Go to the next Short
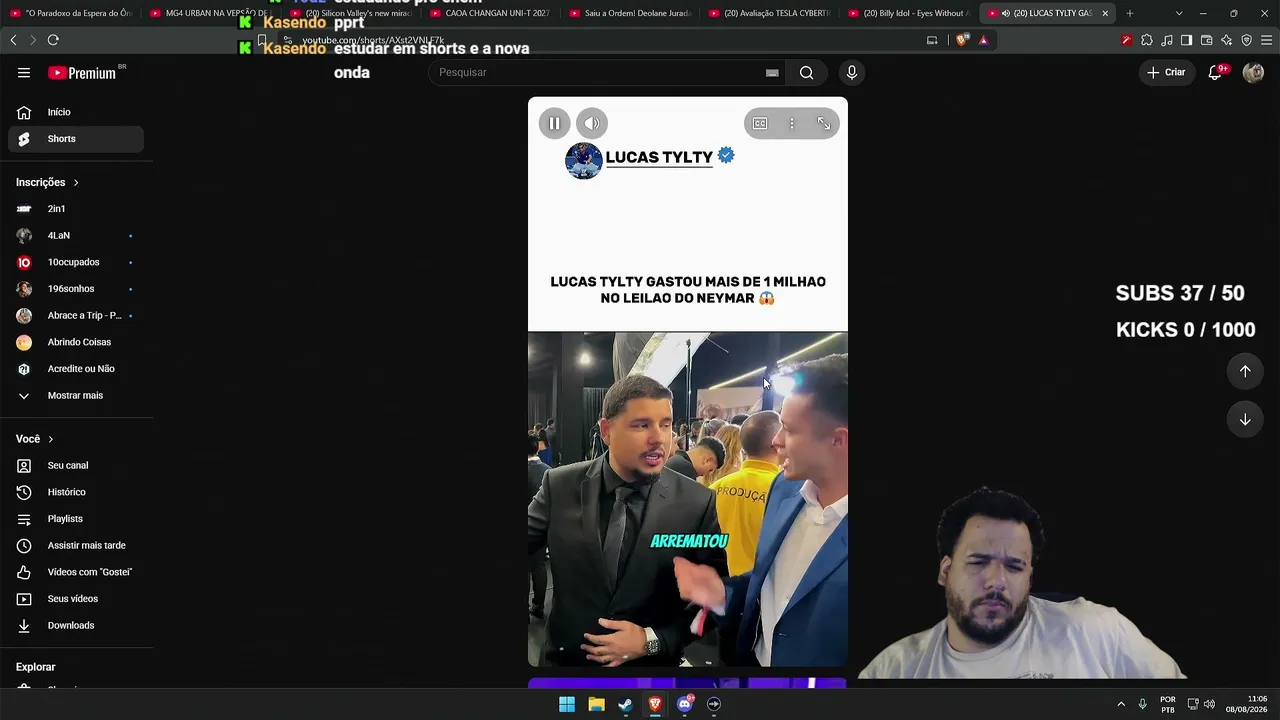This screenshot has width=1280, height=720. tap(1245, 420)
